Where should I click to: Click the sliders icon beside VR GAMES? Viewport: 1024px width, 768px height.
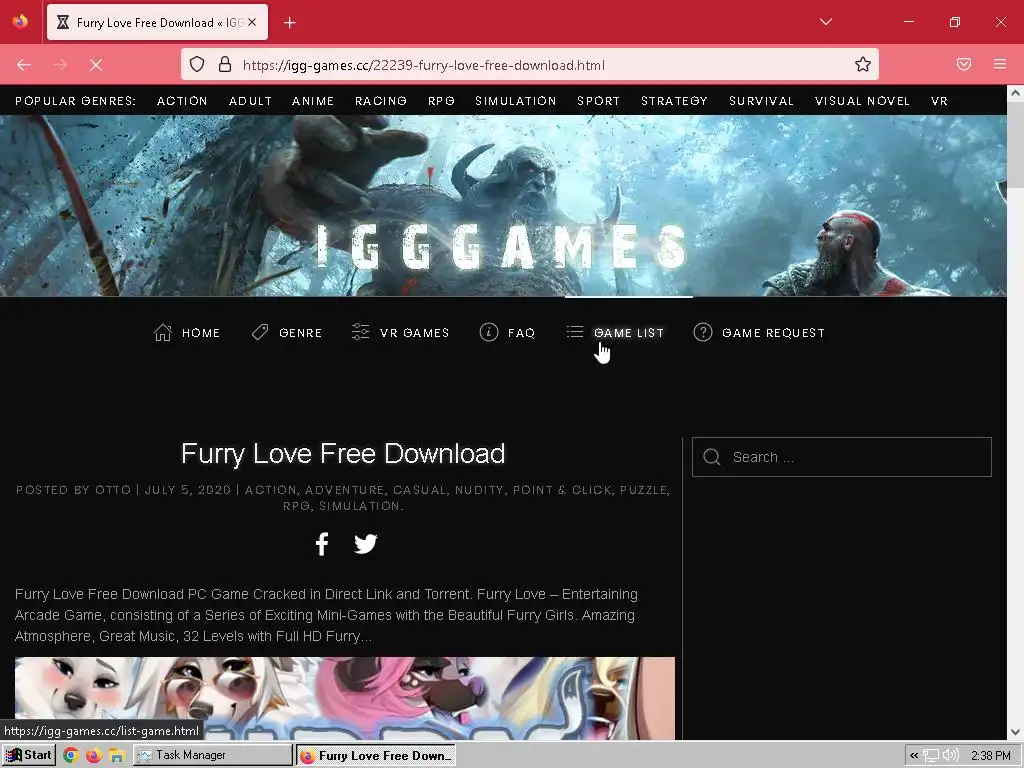(360, 332)
